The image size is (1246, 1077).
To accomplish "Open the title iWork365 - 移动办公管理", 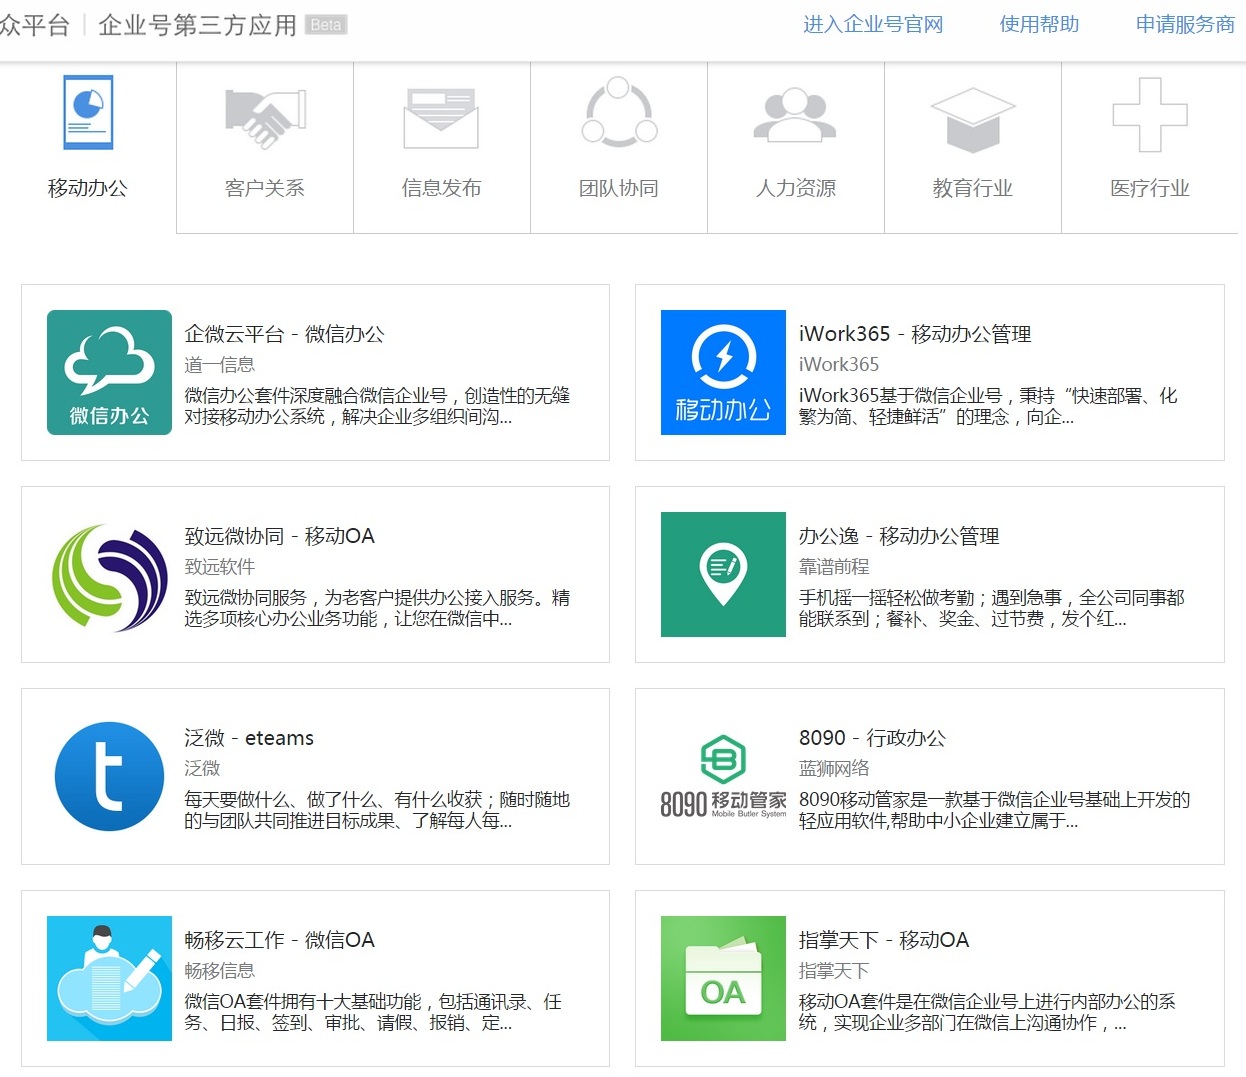I will pyautogui.click(x=915, y=334).
